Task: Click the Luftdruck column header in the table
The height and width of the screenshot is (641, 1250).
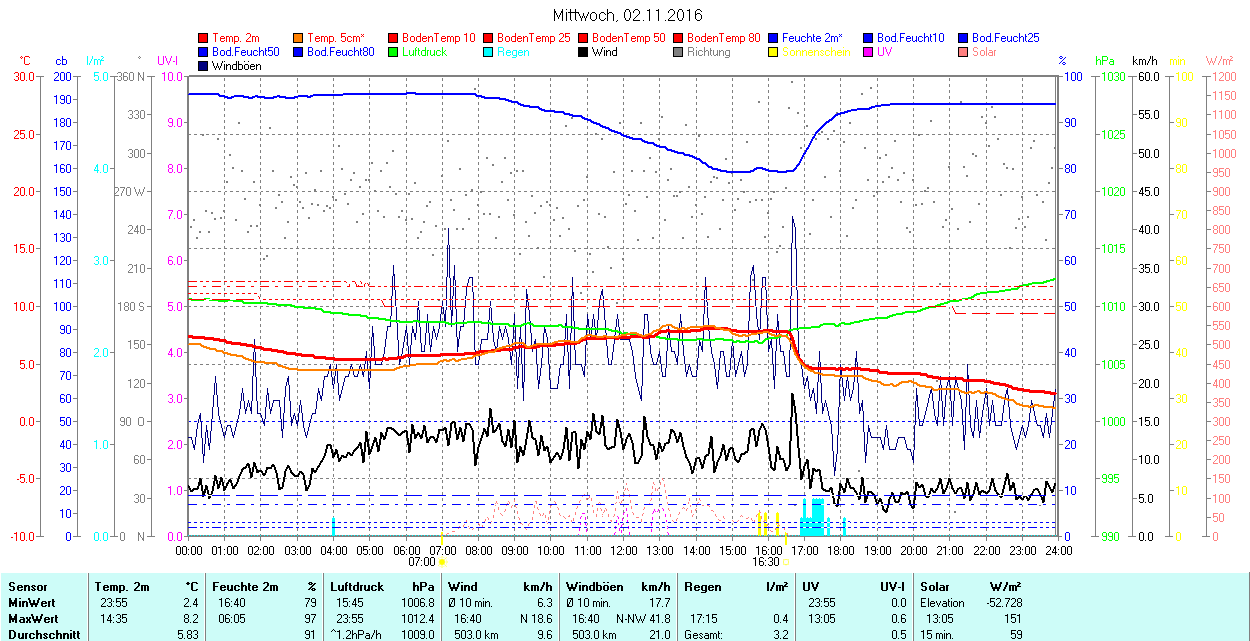Action: (x=356, y=587)
